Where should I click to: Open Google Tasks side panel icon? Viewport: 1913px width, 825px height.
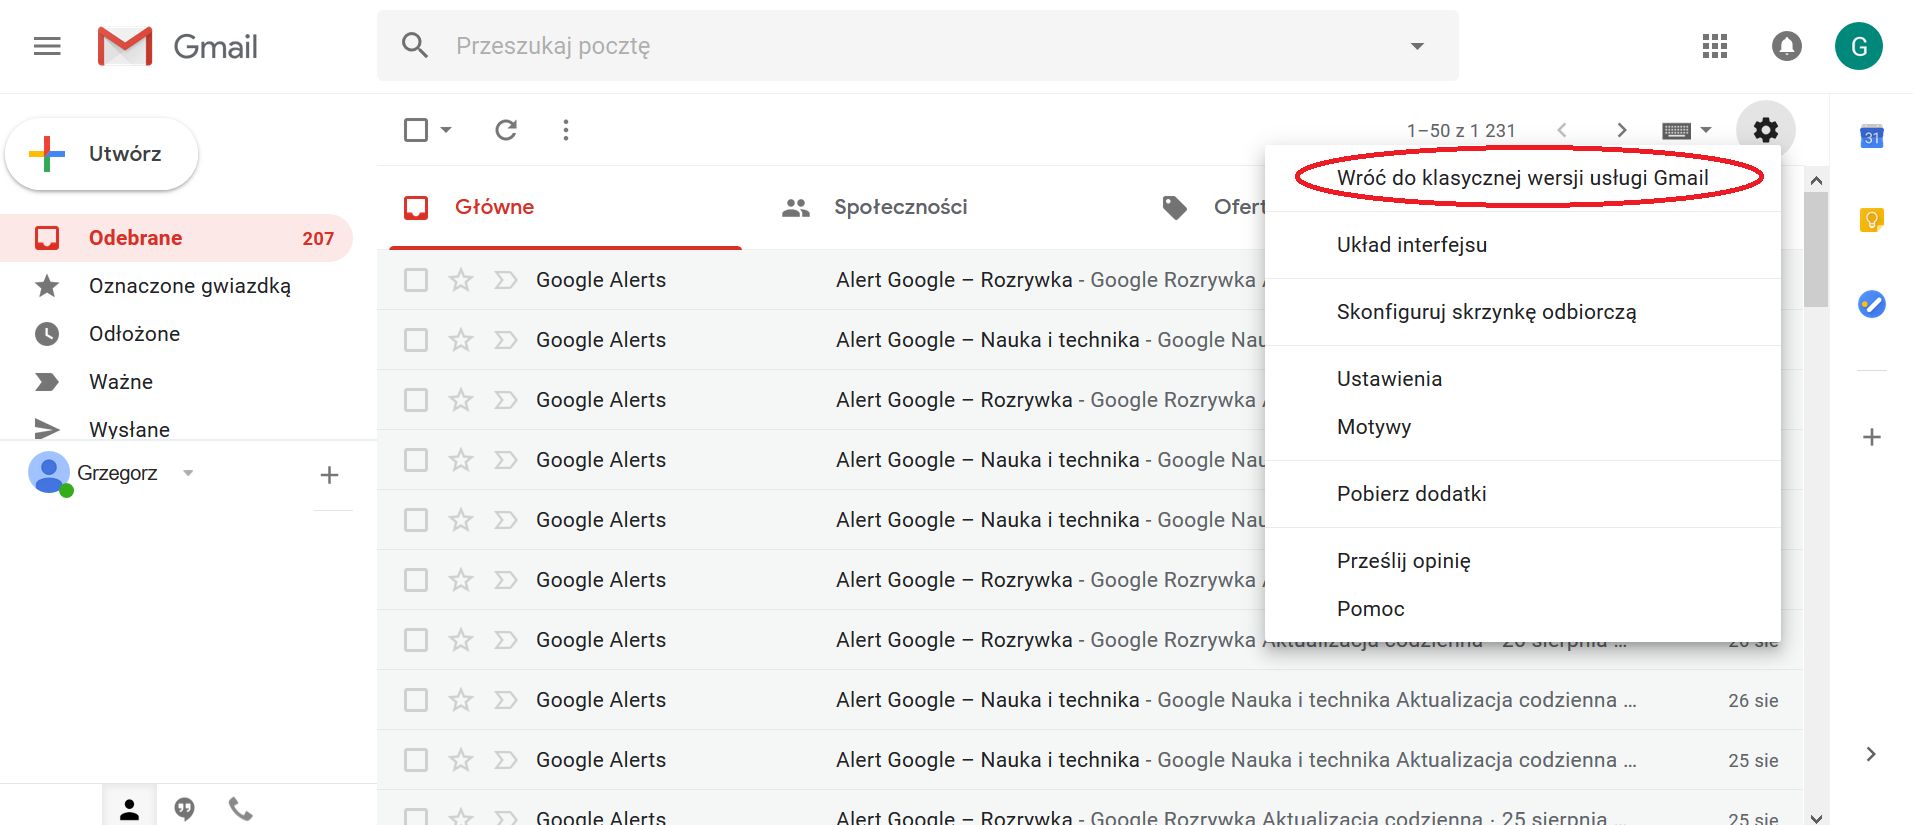(x=1871, y=303)
